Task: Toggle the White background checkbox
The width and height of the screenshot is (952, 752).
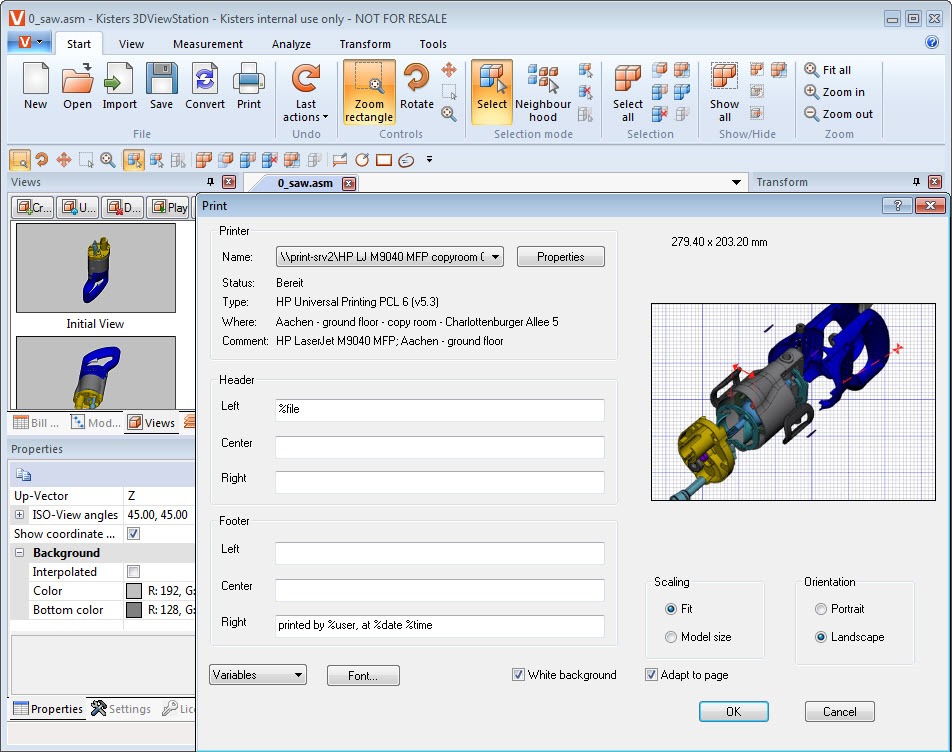Action: coord(518,674)
